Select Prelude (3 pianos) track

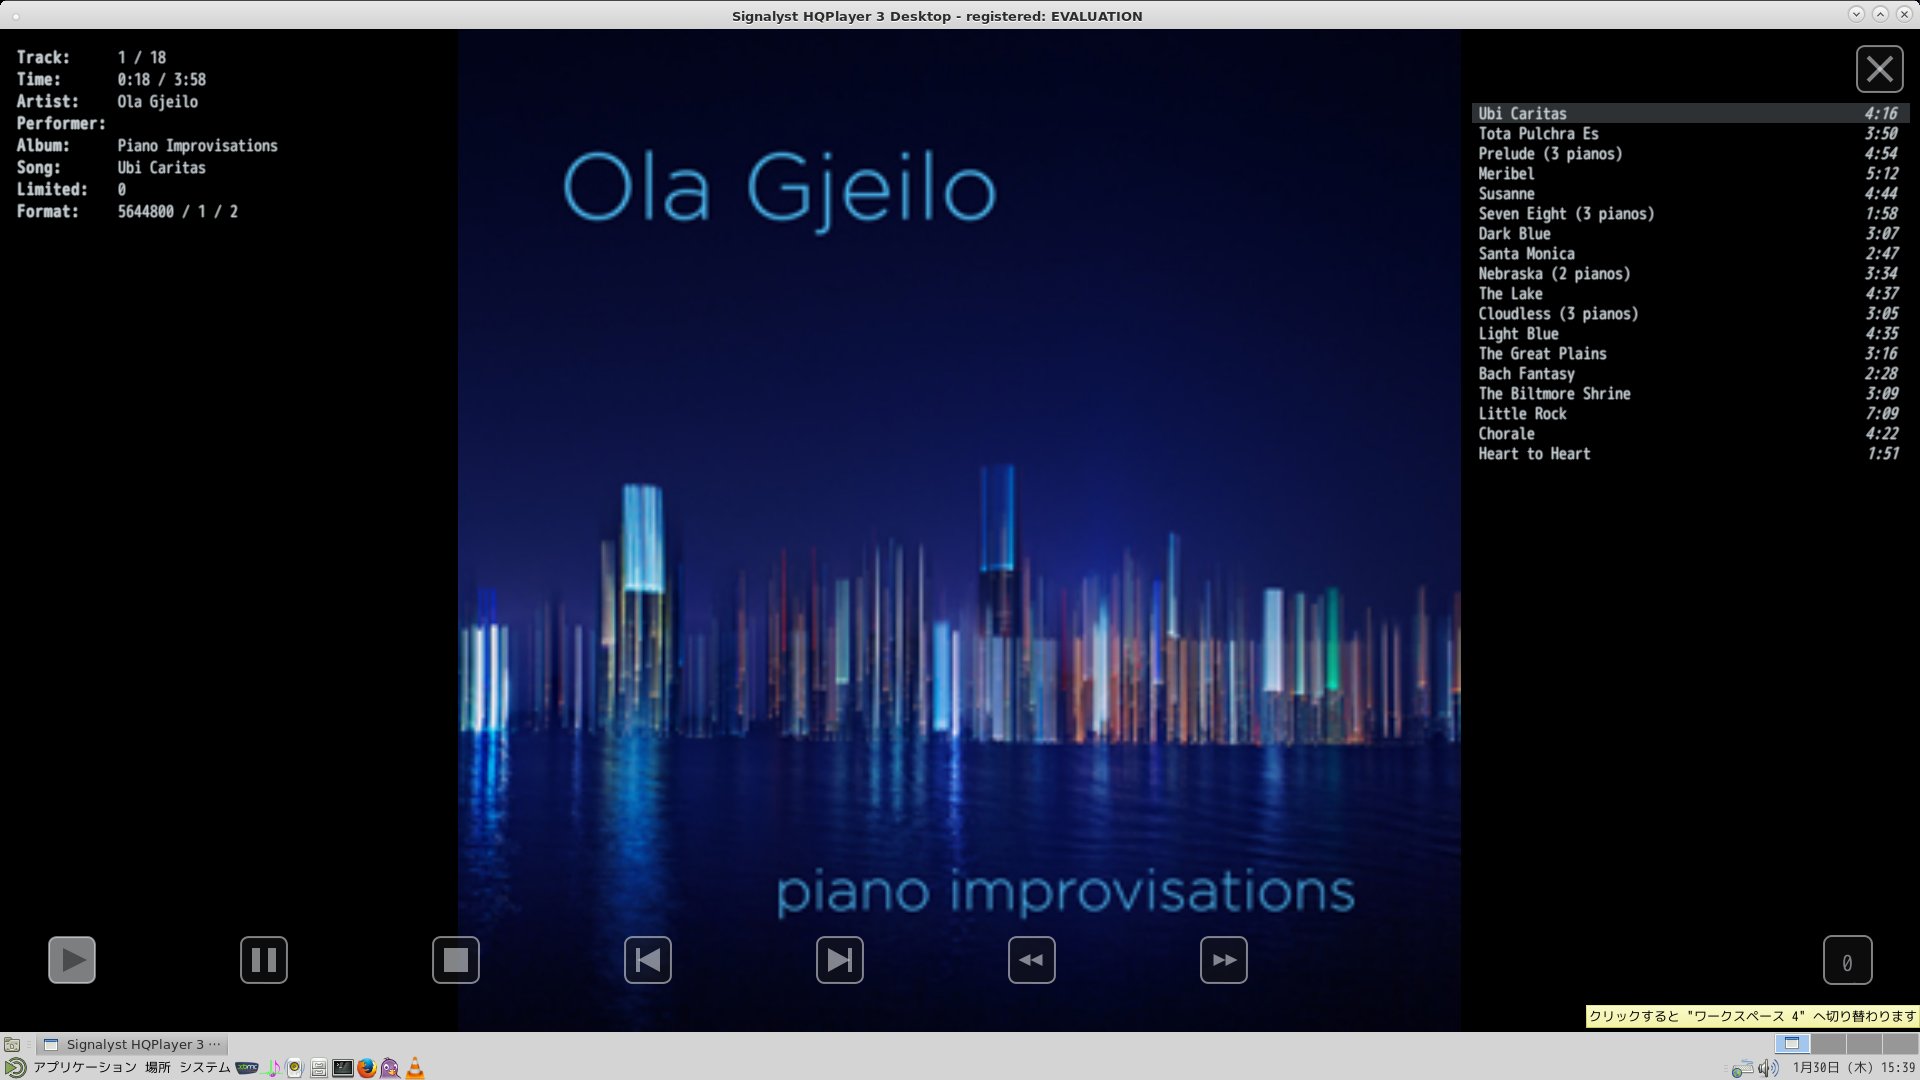1690,153
